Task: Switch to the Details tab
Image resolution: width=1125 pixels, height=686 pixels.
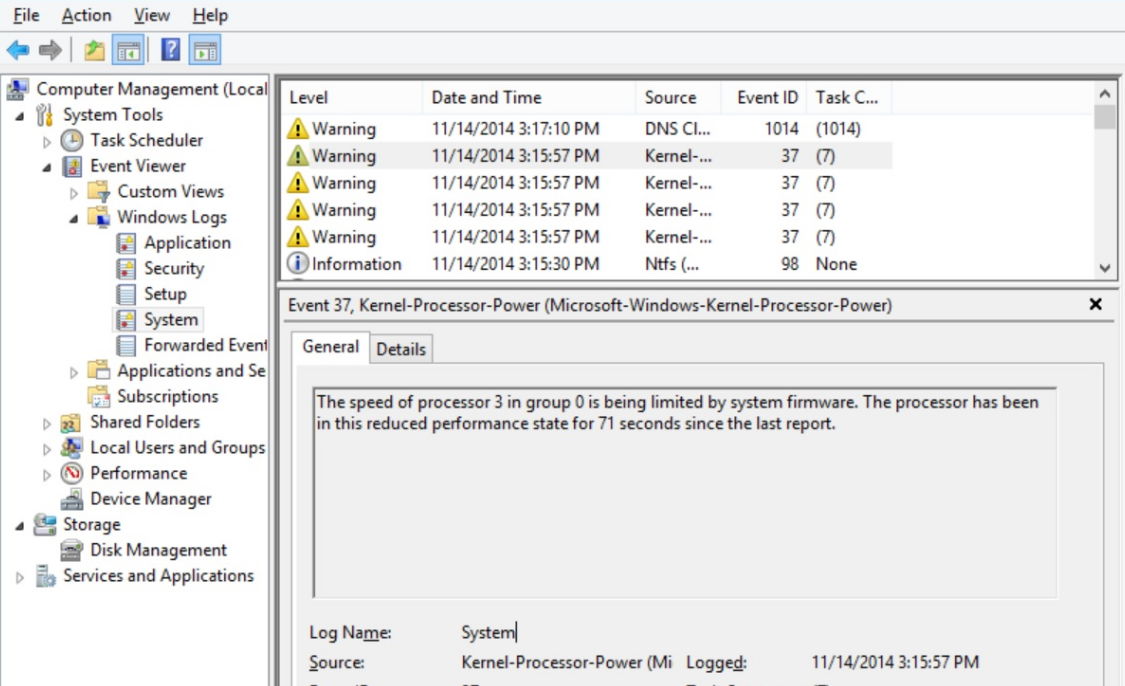Action: (x=401, y=349)
